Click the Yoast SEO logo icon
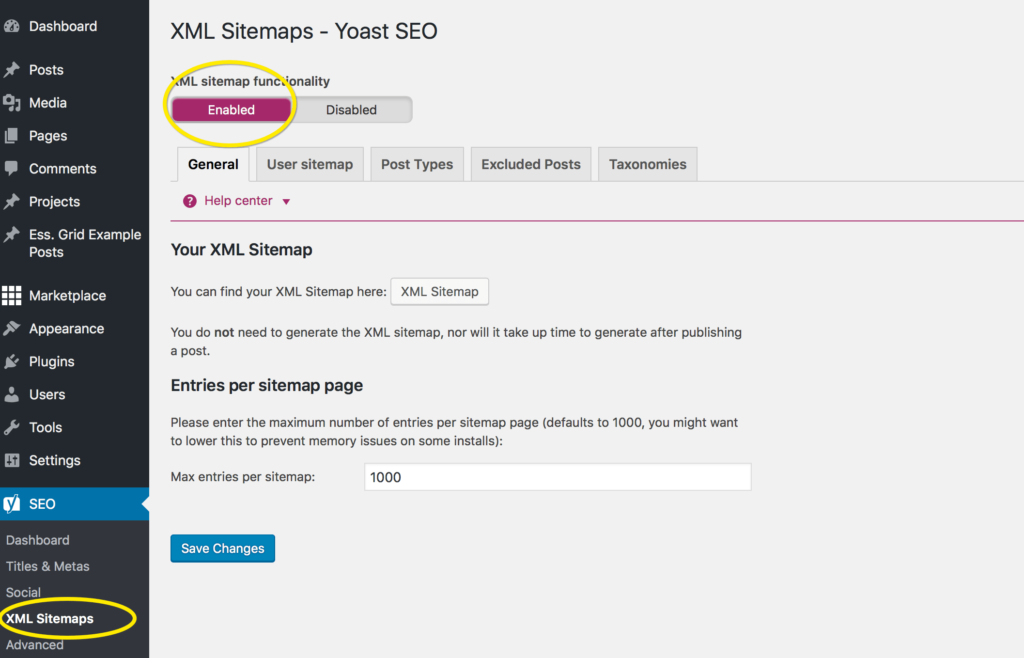This screenshot has height=658, width=1024. (x=11, y=504)
